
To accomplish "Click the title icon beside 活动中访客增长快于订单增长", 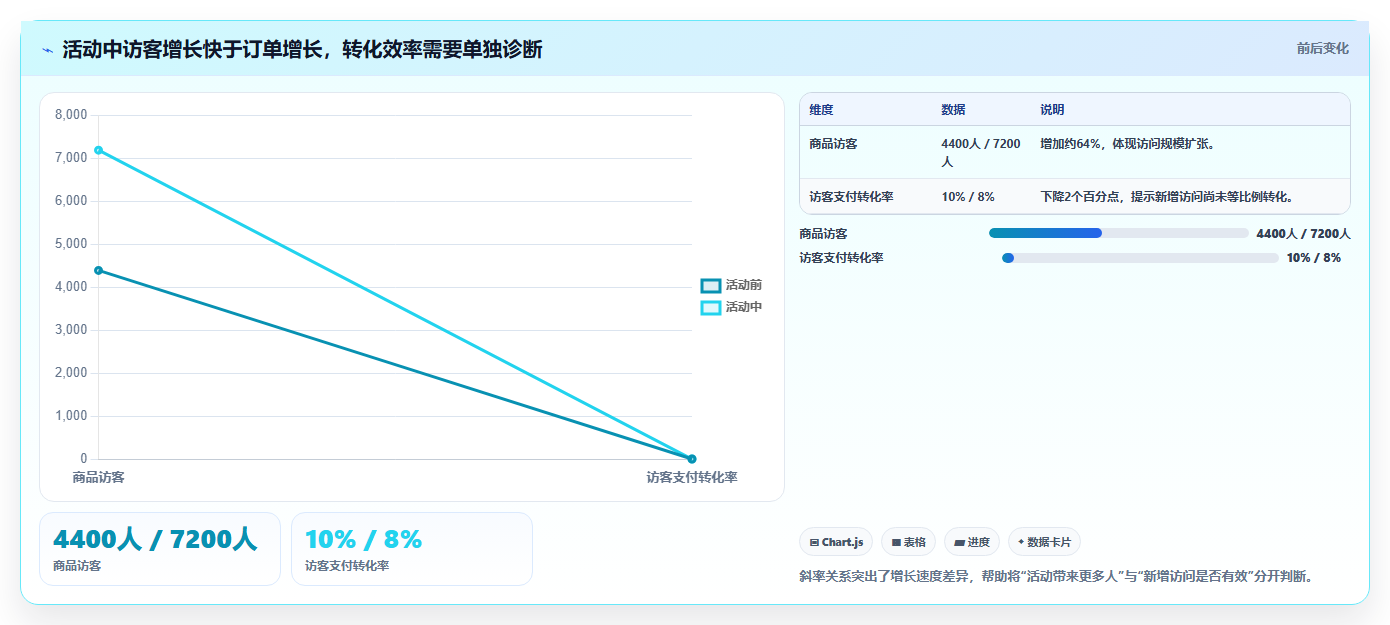I will point(47,49).
